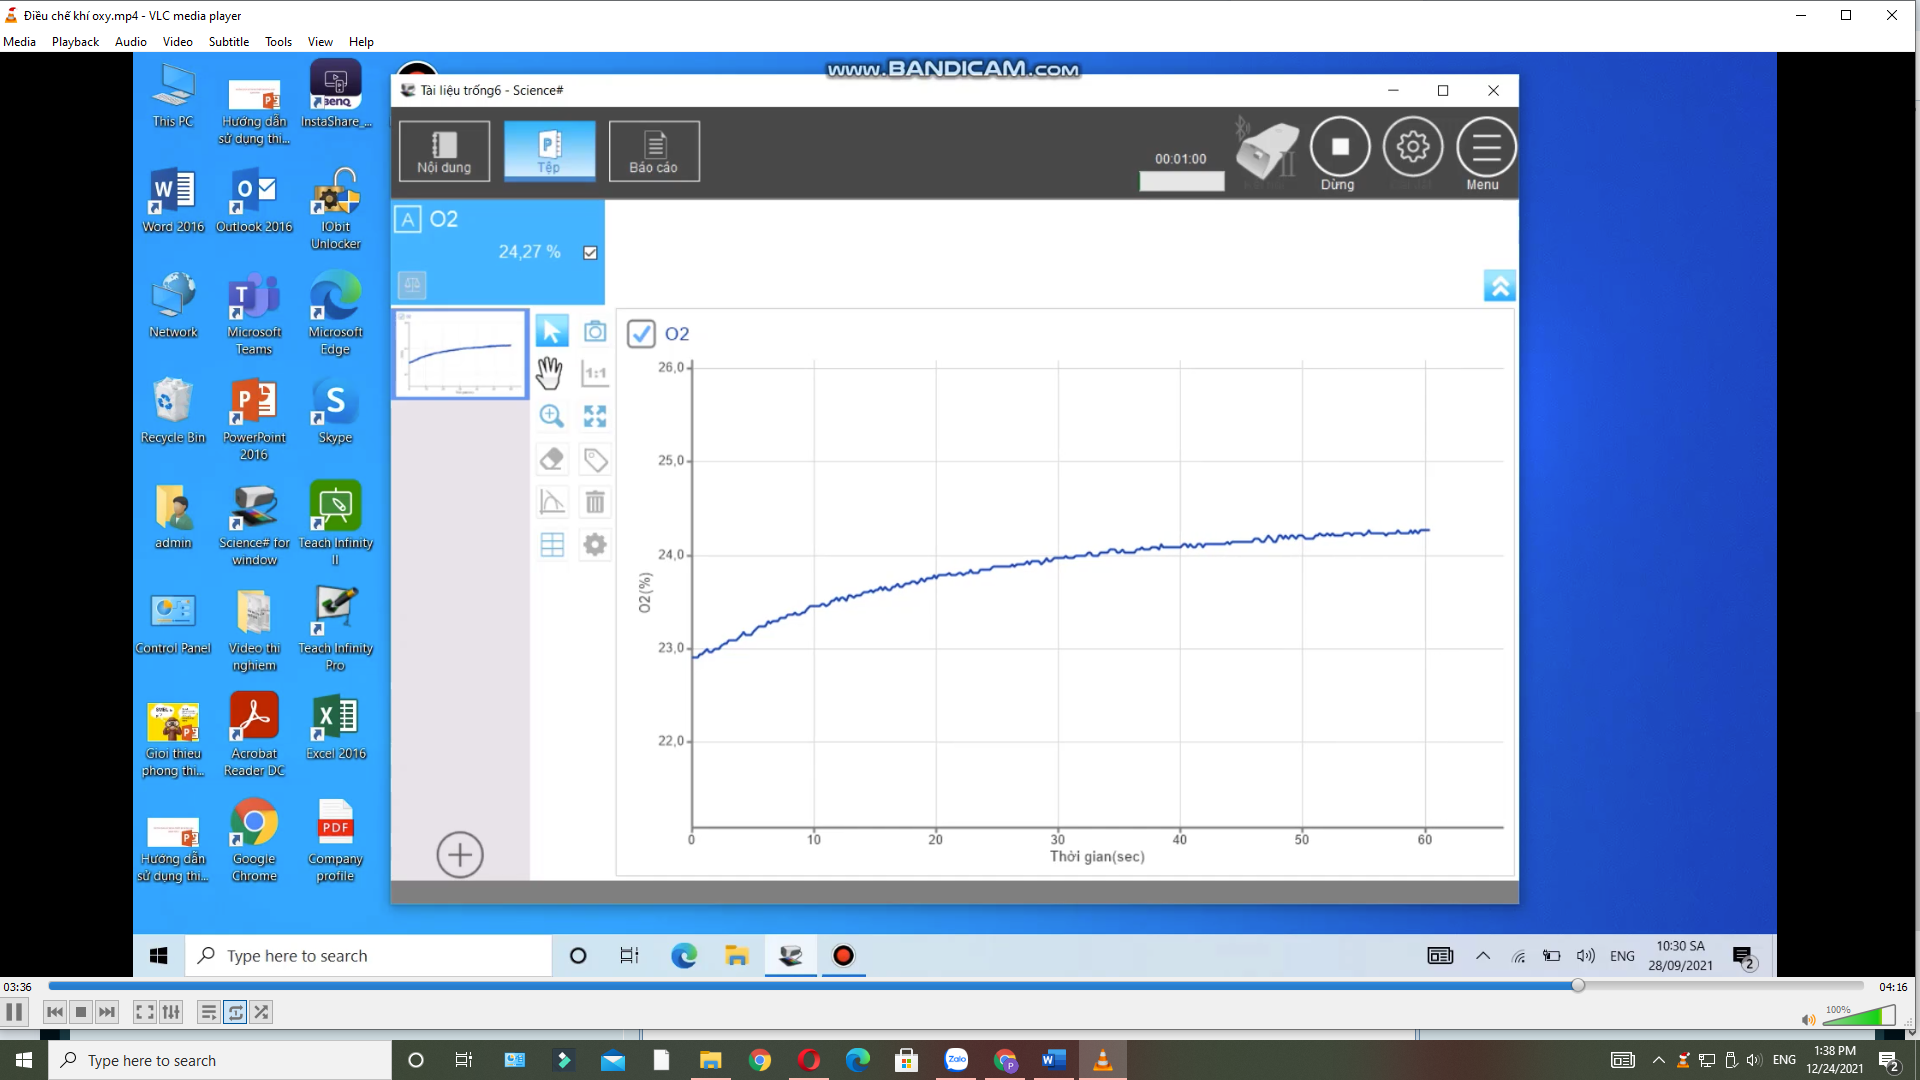The height and width of the screenshot is (1080, 1920).
Task: Expand Windows system tray hidden icons
Action: point(1658,1060)
